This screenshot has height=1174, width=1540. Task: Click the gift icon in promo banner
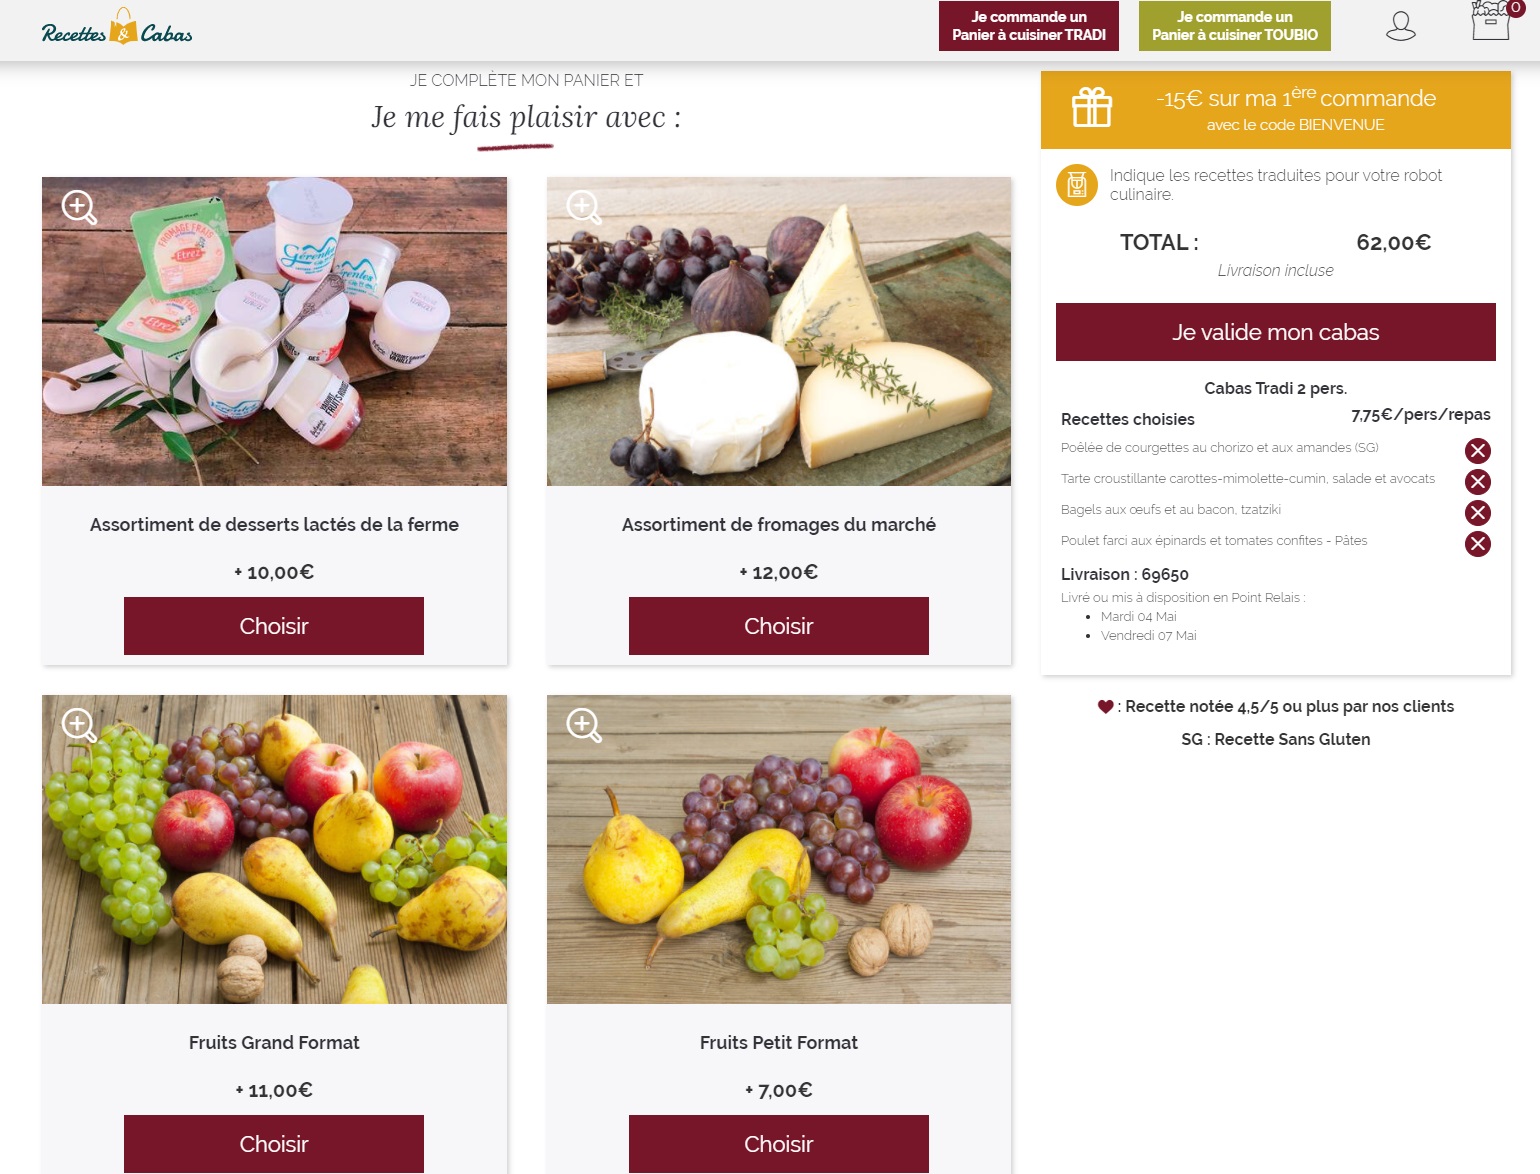1091,107
